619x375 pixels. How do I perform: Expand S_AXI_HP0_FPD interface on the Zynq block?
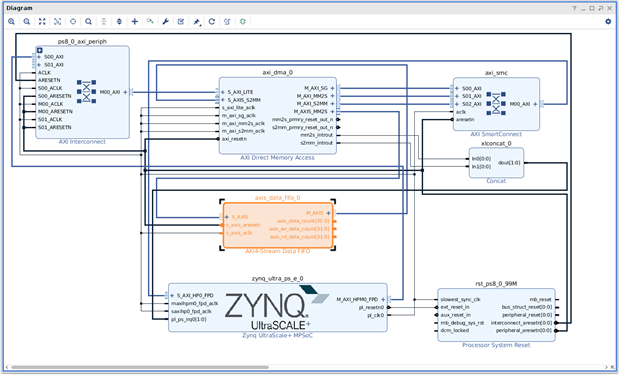tap(172, 295)
